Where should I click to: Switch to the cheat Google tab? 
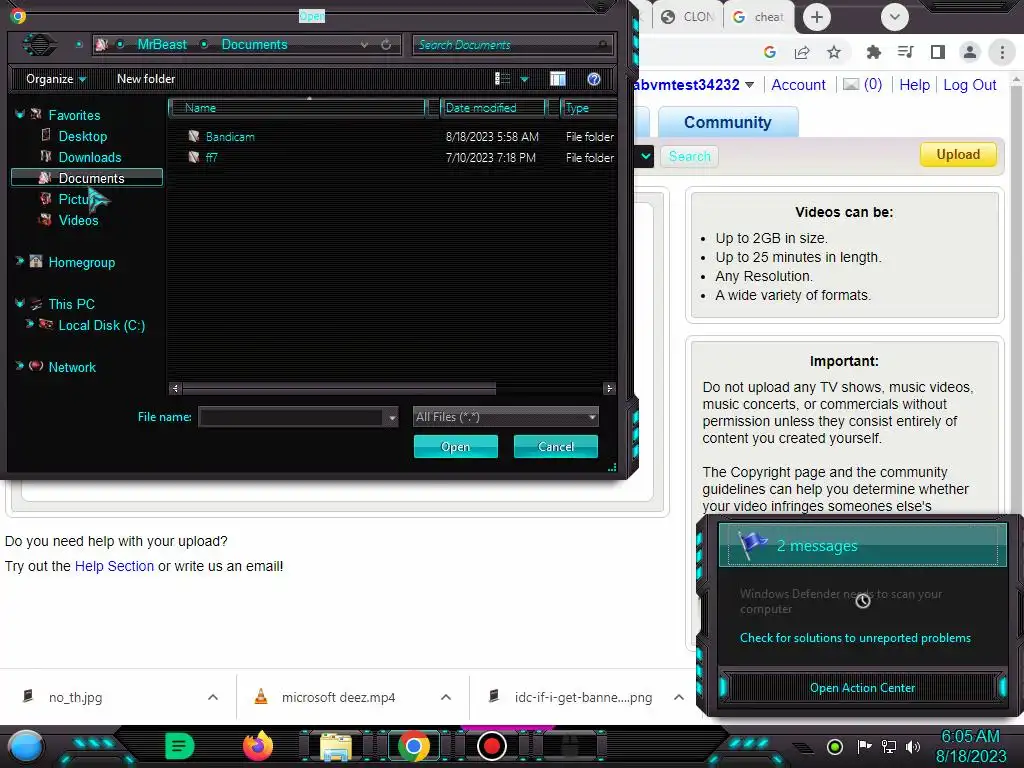[759, 17]
